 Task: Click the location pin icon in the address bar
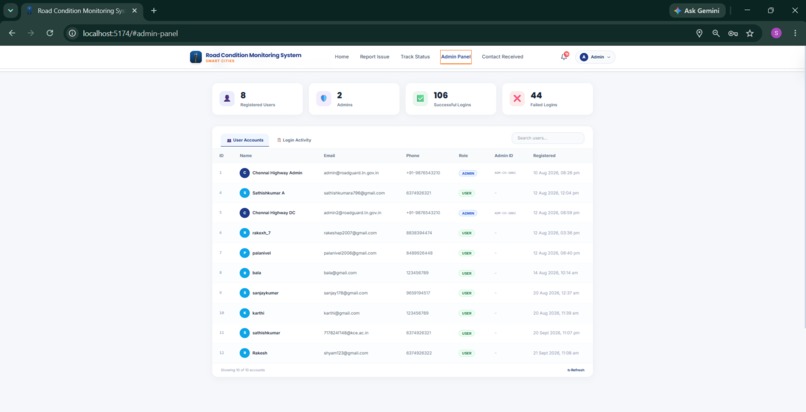[x=699, y=33]
